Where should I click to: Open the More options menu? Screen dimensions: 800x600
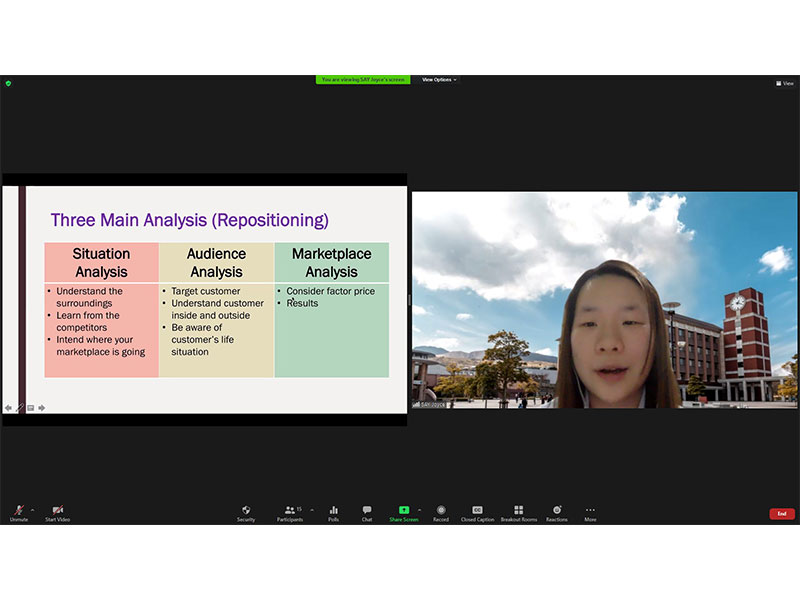coord(590,511)
